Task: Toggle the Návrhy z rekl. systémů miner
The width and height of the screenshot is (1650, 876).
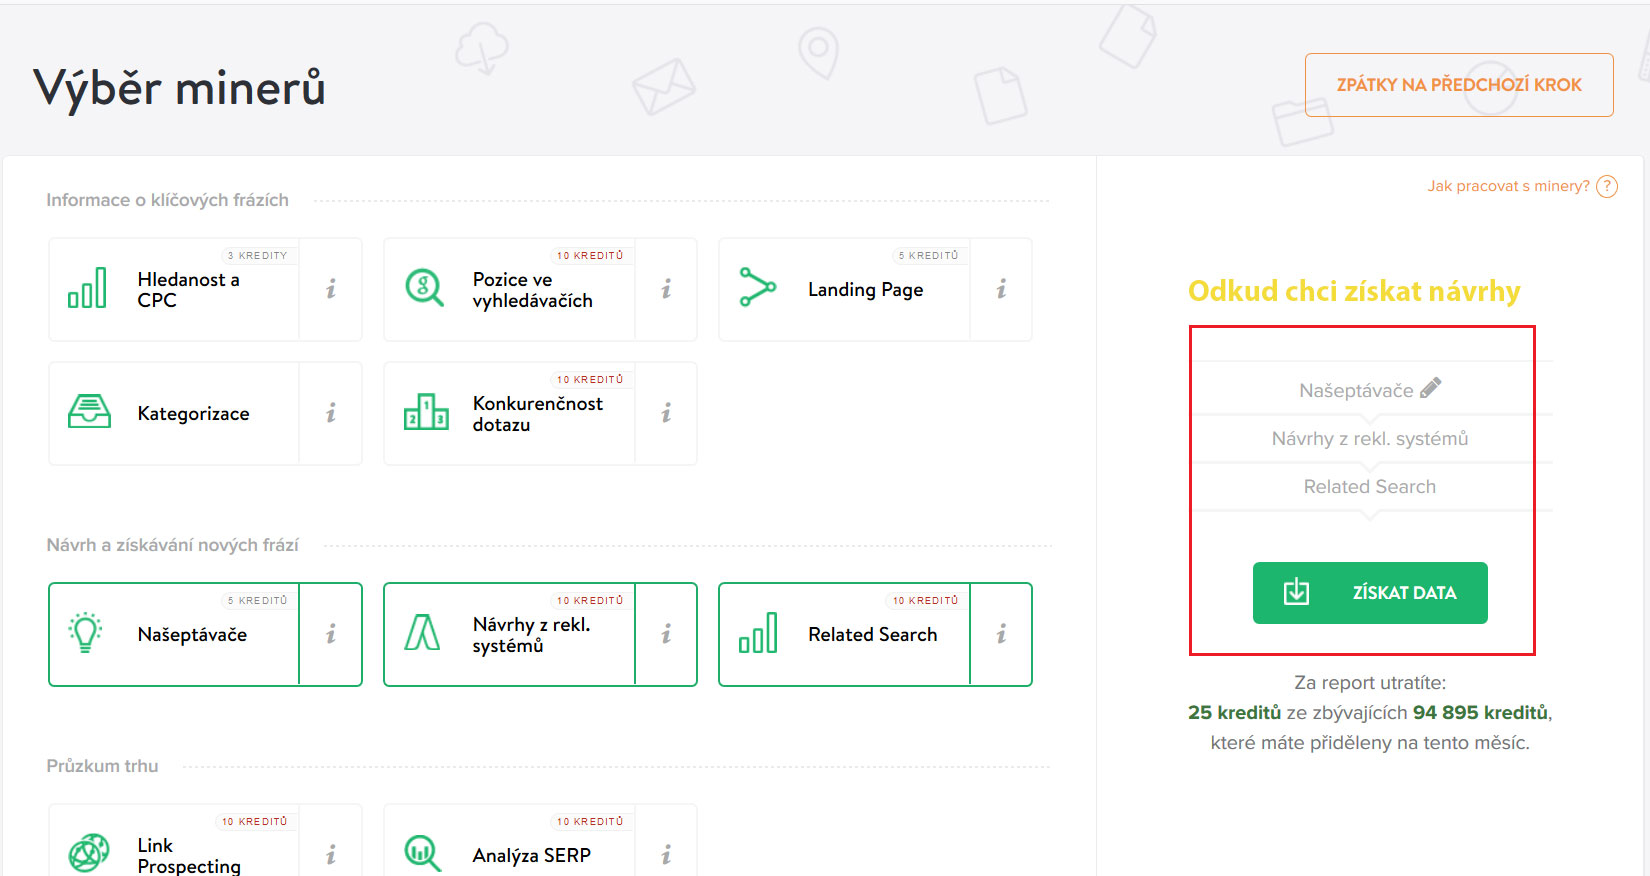Action: click(510, 635)
